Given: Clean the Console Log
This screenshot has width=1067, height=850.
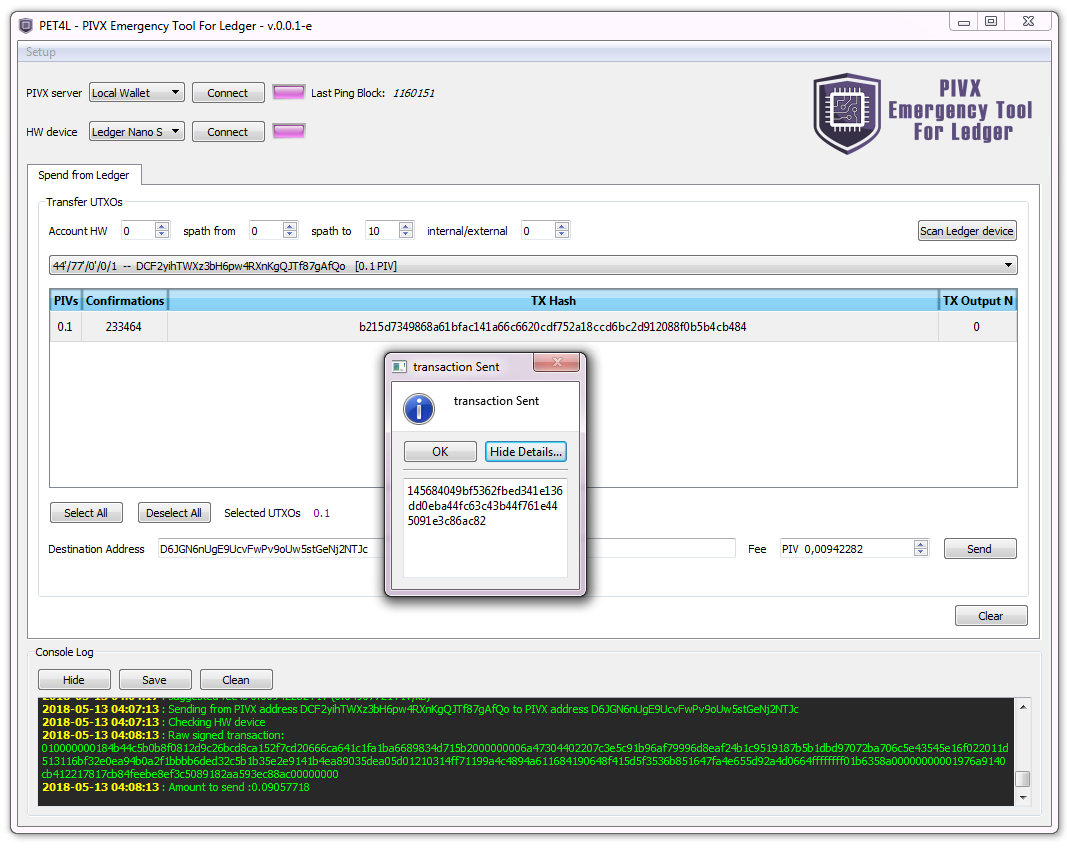Looking at the screenshot, I should click(x=236, y=680).
